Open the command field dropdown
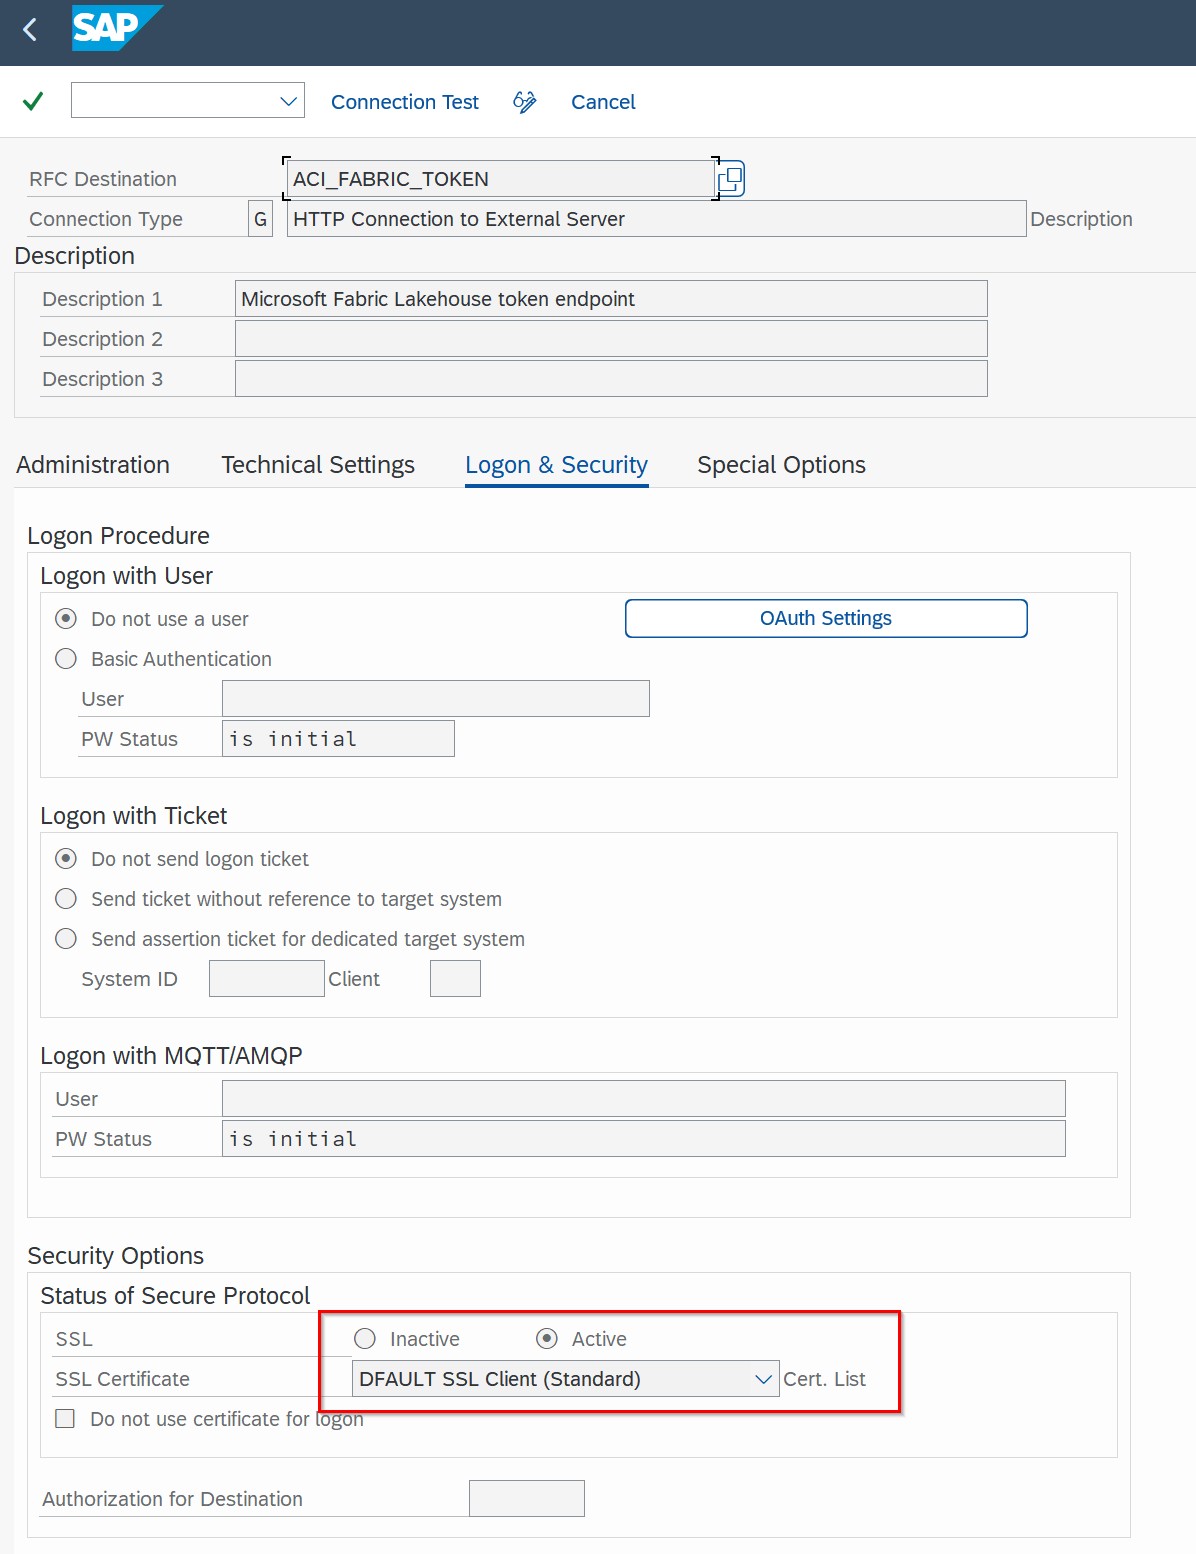Screen dimensions: 1196x1554 pos(289,101)
